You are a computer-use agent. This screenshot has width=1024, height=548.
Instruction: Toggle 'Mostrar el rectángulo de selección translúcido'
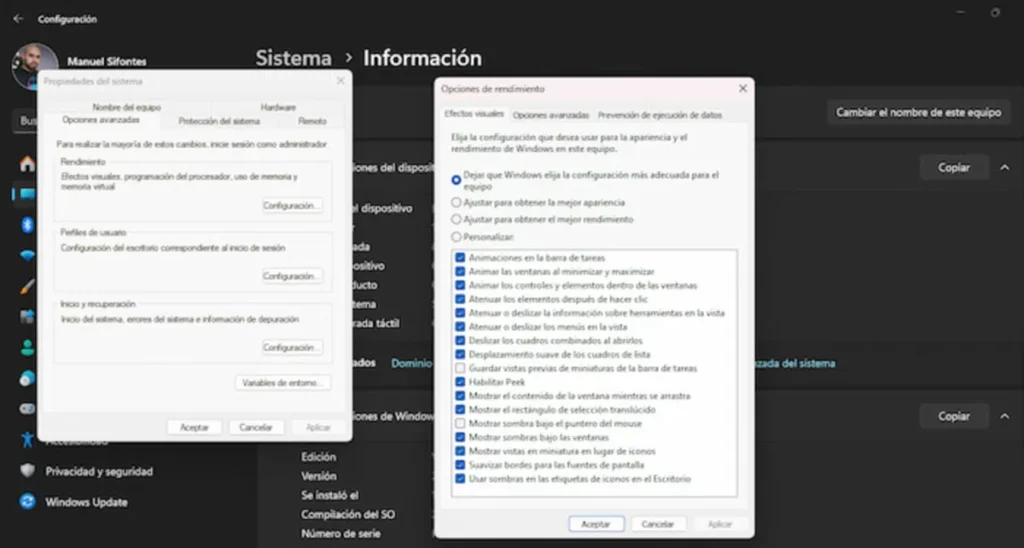coord(460,410)
